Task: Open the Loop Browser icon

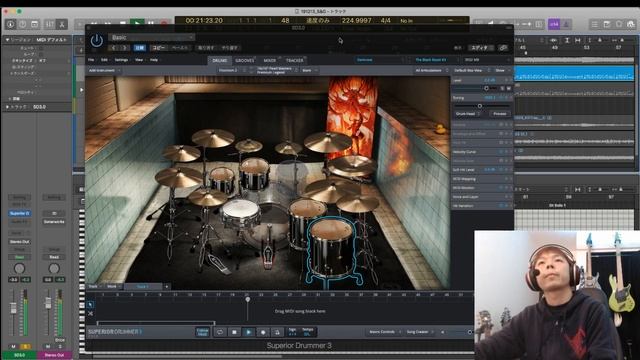Action: [x=619, y=24]
